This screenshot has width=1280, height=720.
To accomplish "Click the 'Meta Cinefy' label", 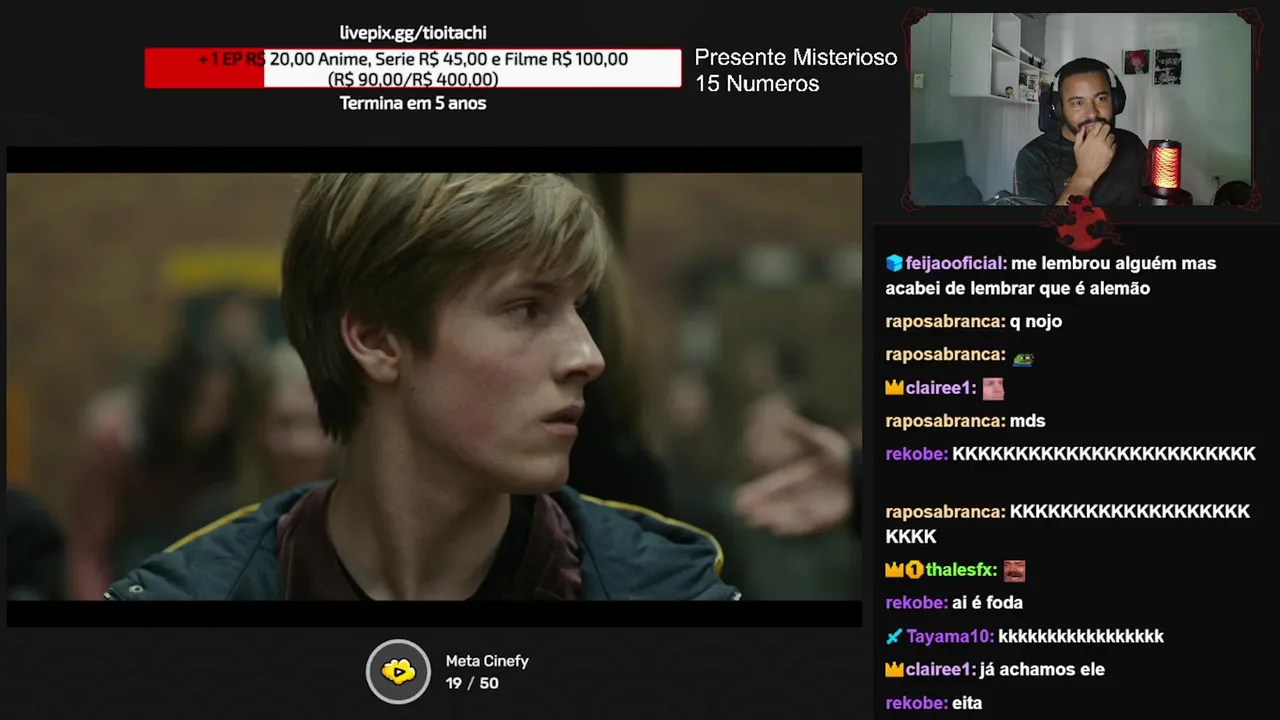I will [x=487, y=661].
